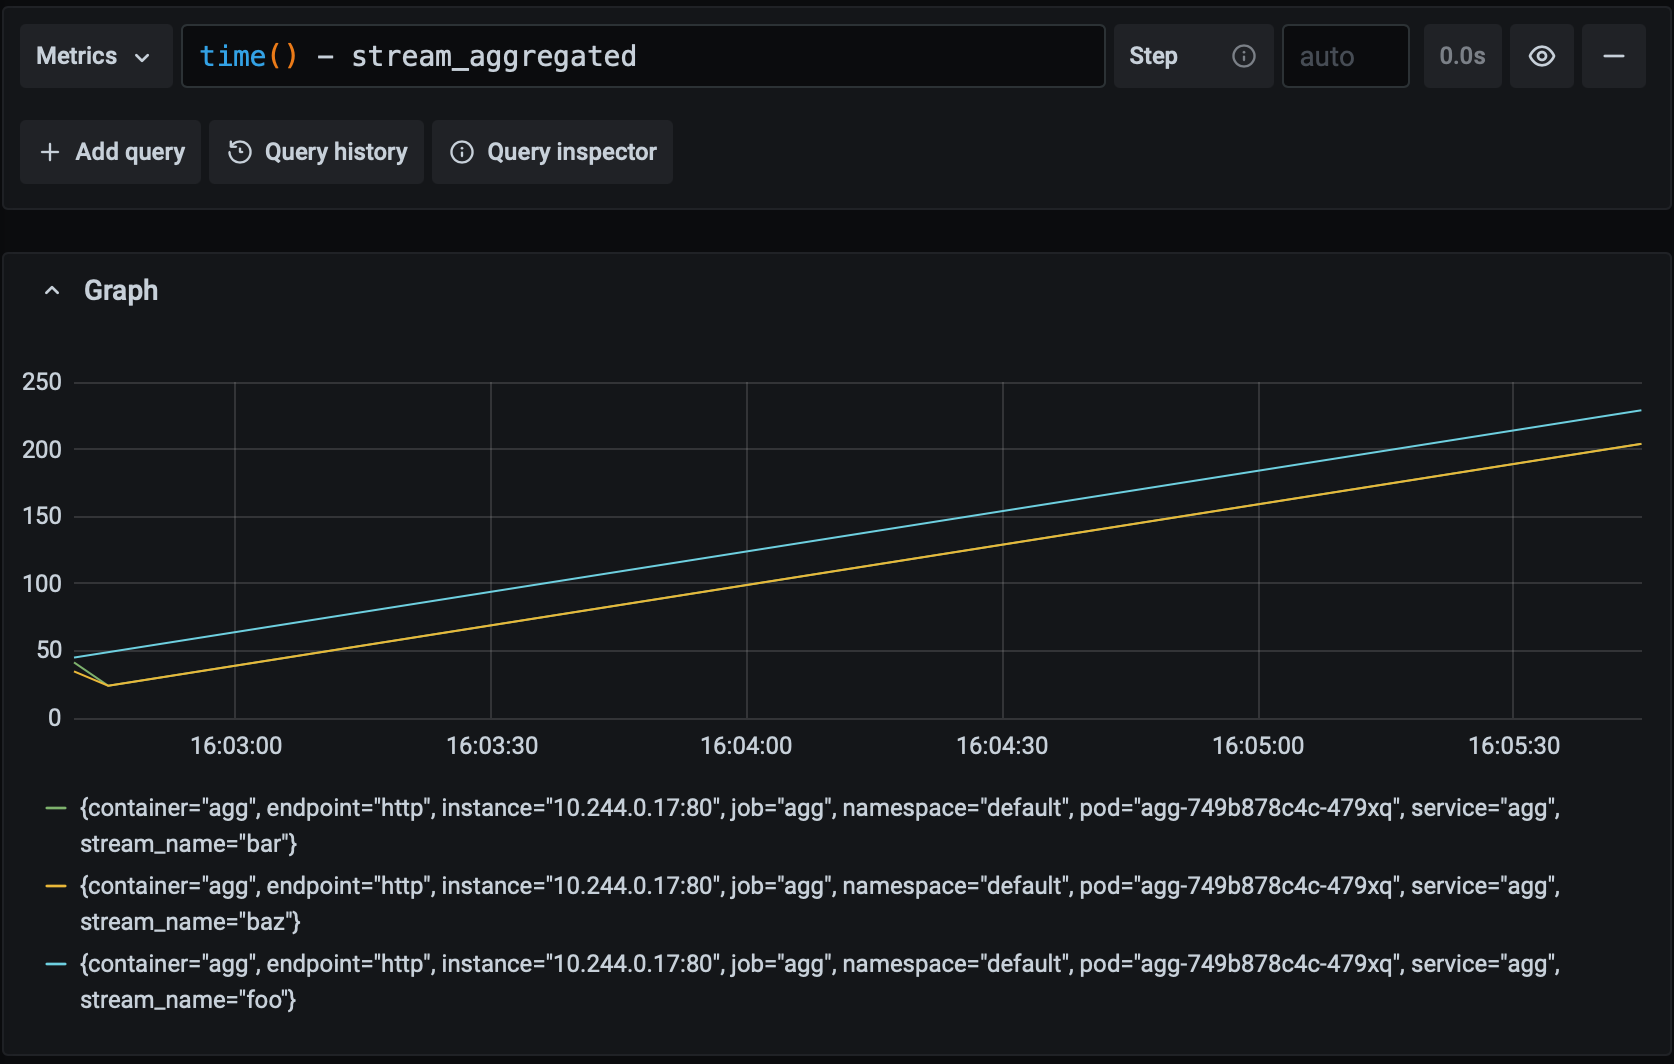
Task: Click the Query history clock icon
Action: tap(240, 152)
